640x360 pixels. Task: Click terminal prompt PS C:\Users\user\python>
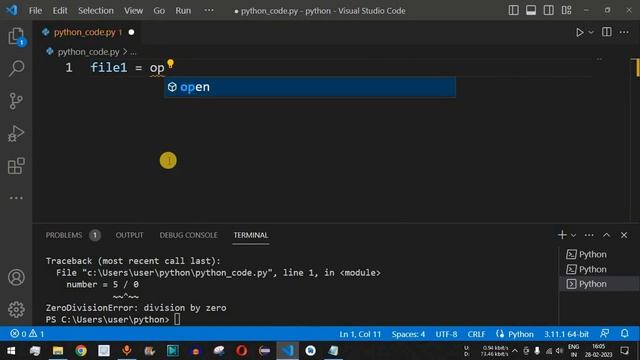tap(107, 320)
